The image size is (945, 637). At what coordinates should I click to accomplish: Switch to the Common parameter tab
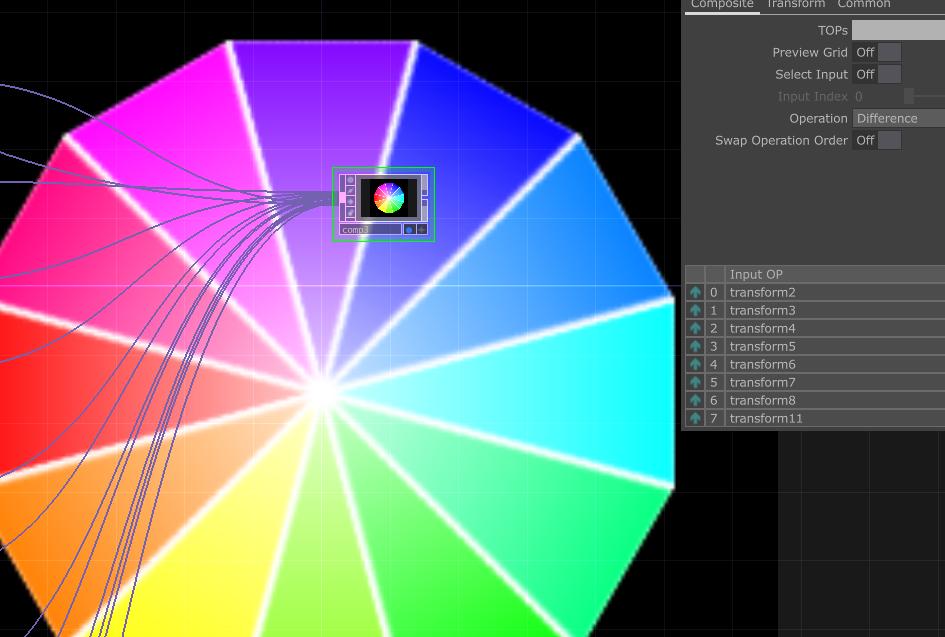[864, 5]
